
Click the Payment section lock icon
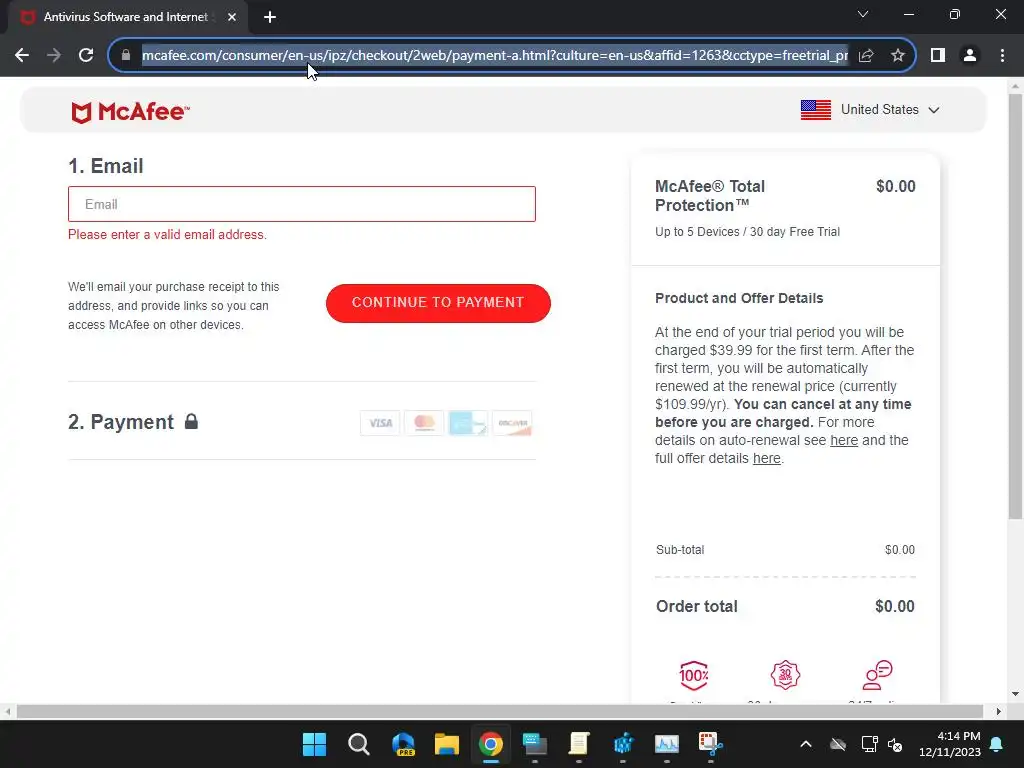click(191, 421)
